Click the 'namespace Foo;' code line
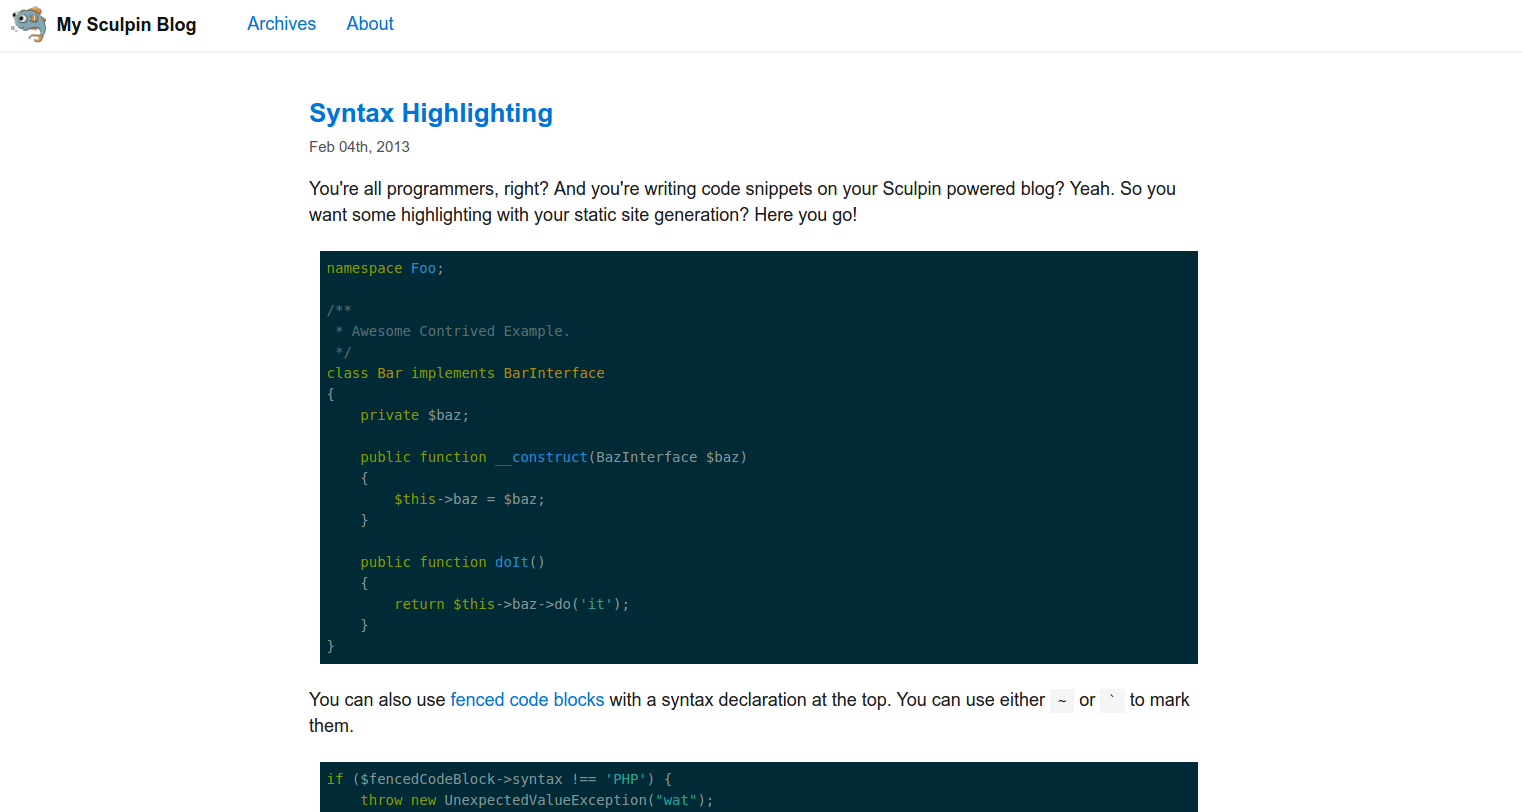Screen dimensions: 1522x812 tap(385, 268)
